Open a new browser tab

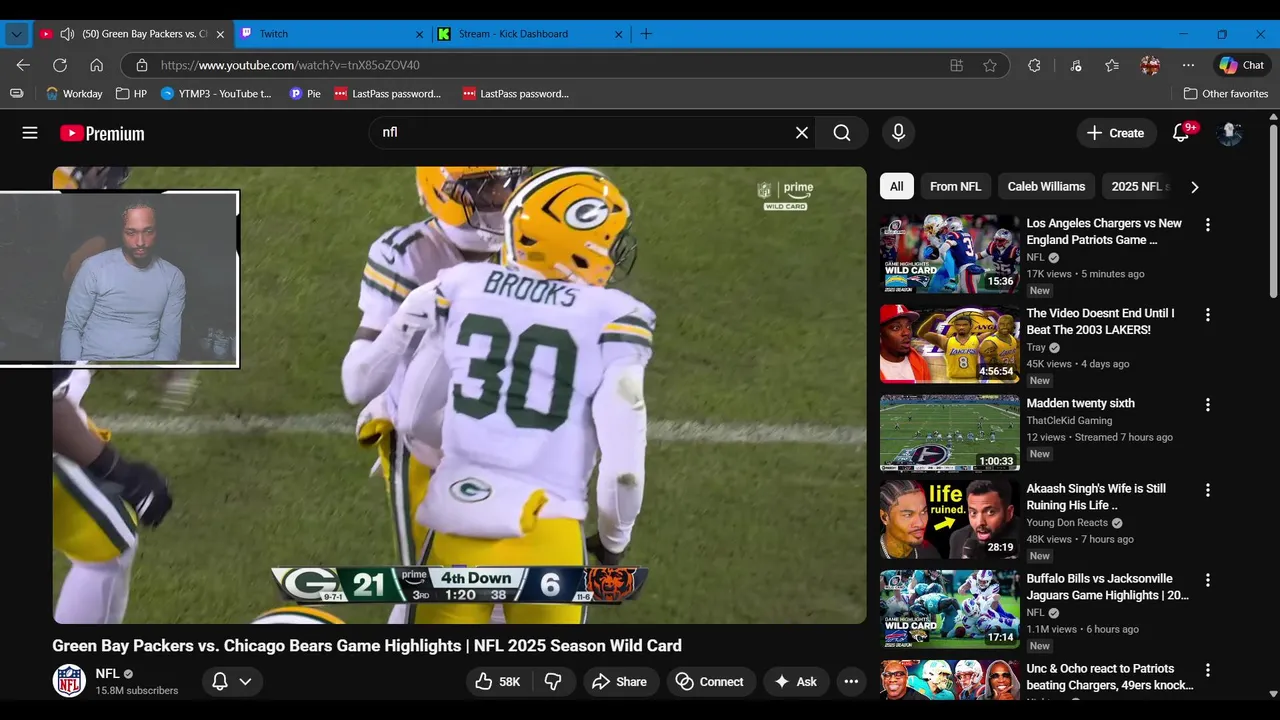646,34
